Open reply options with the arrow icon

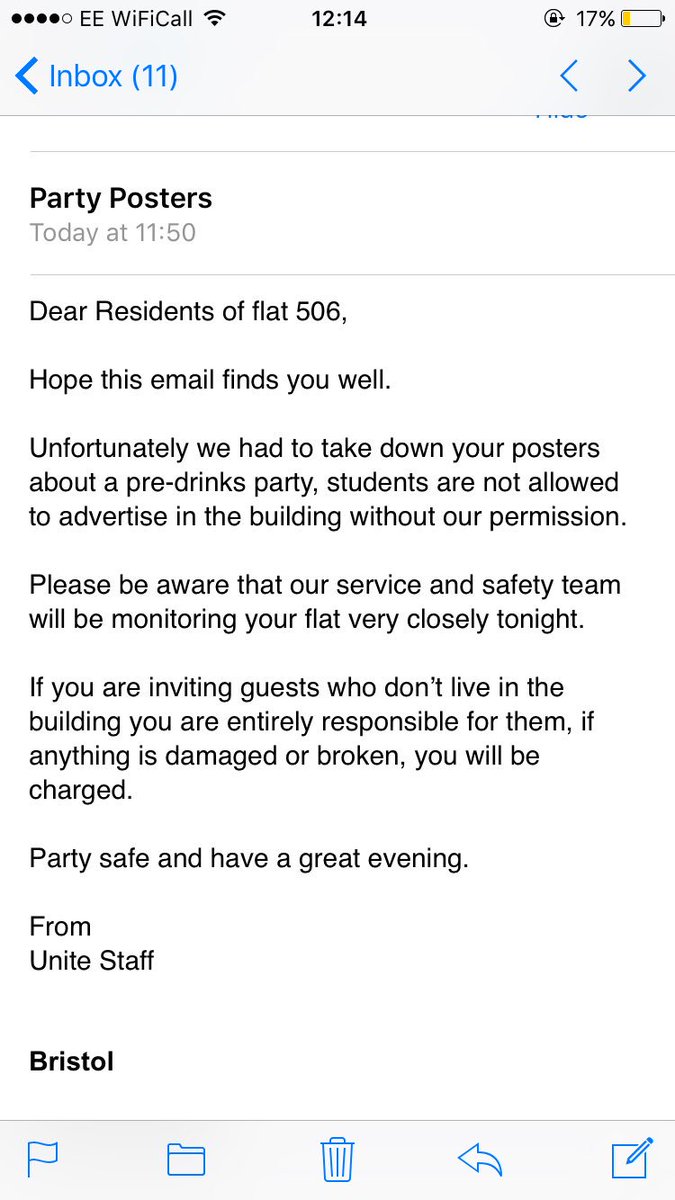point(479,1159)
